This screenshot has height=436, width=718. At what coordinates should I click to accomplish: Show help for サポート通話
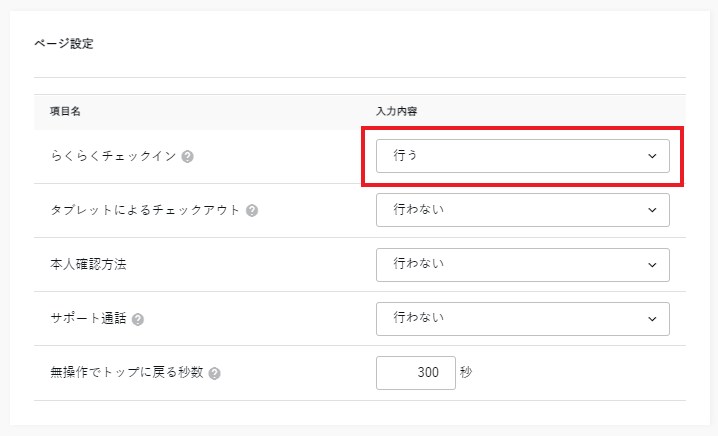pyautogui.click(x=138, y=319)
